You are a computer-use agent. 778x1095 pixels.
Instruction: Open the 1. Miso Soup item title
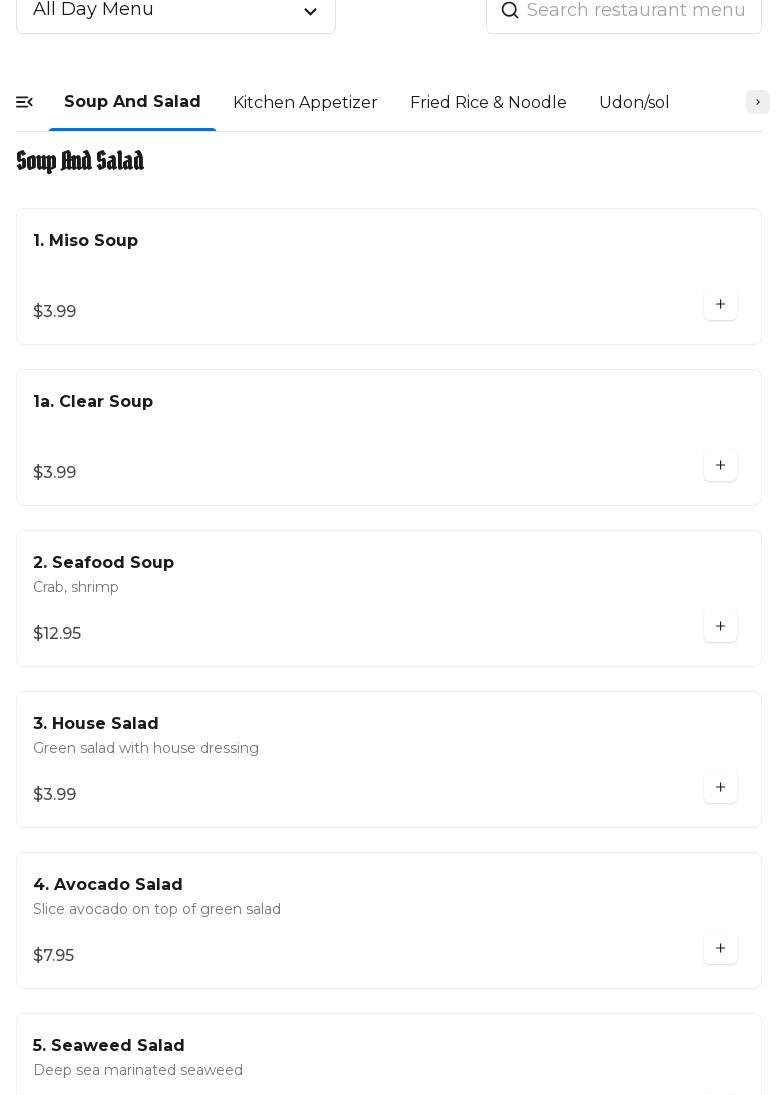[x=85, y=240]
